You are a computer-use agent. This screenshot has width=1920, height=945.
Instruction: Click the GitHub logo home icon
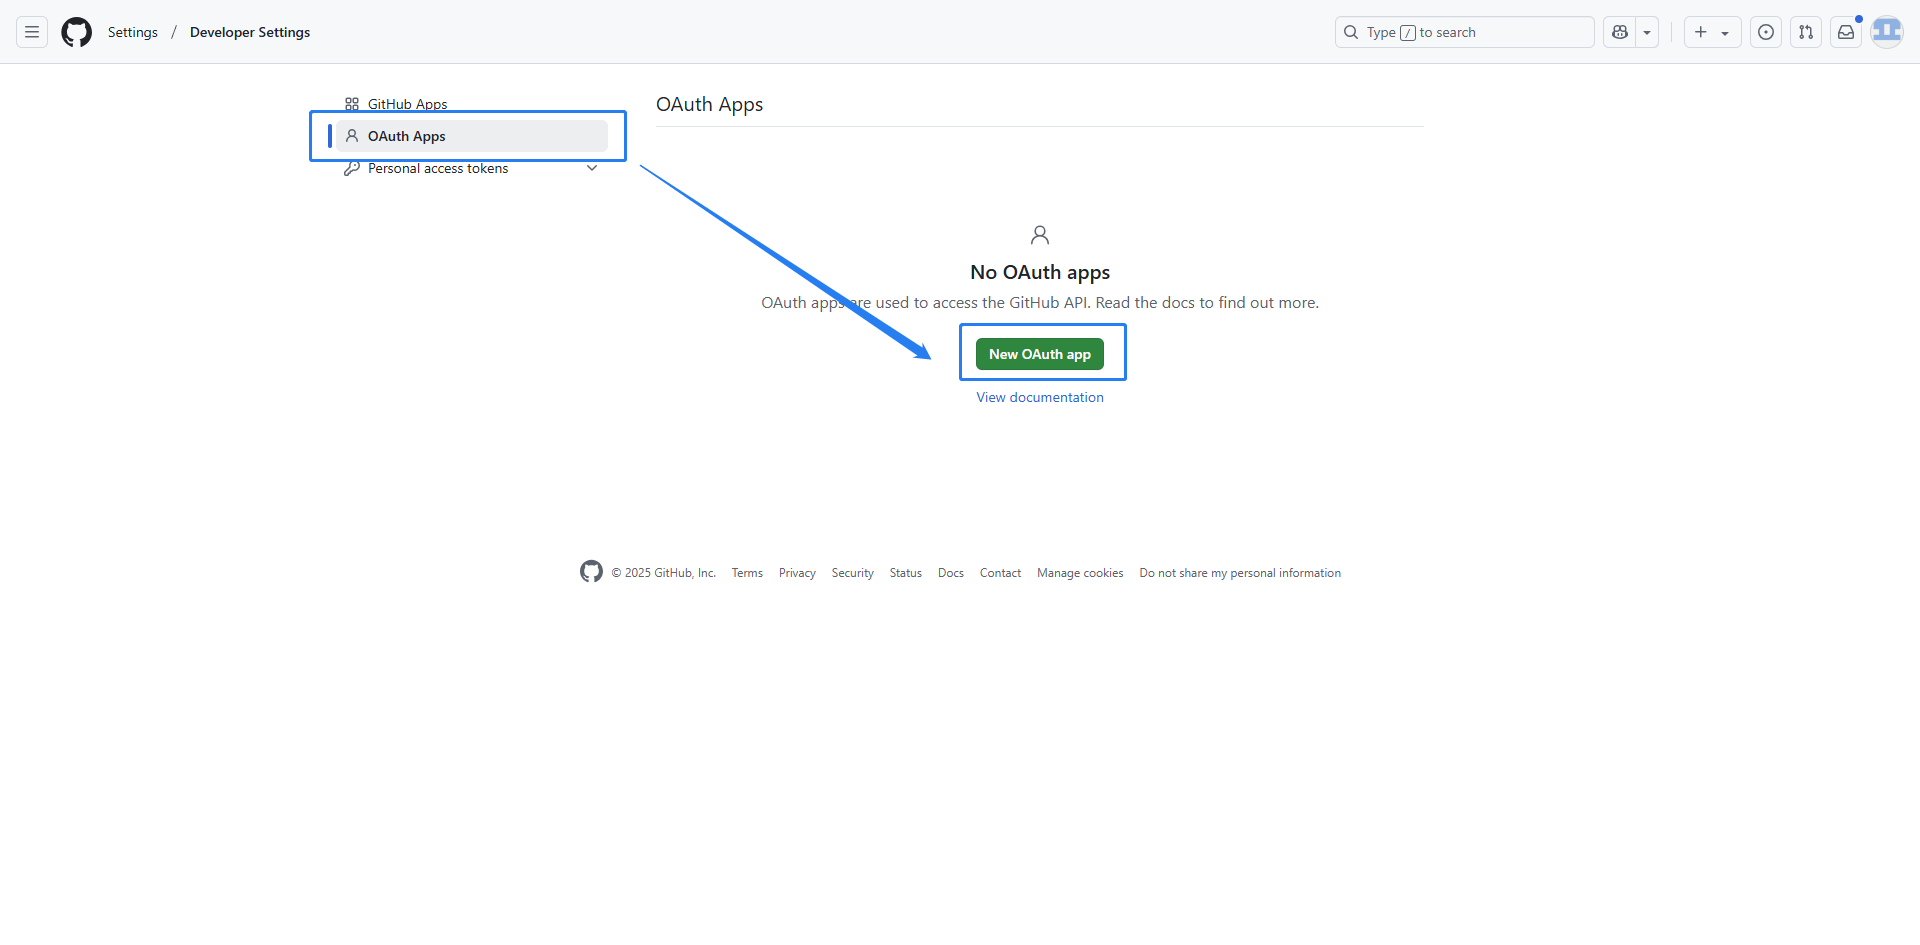pos(76,32)
